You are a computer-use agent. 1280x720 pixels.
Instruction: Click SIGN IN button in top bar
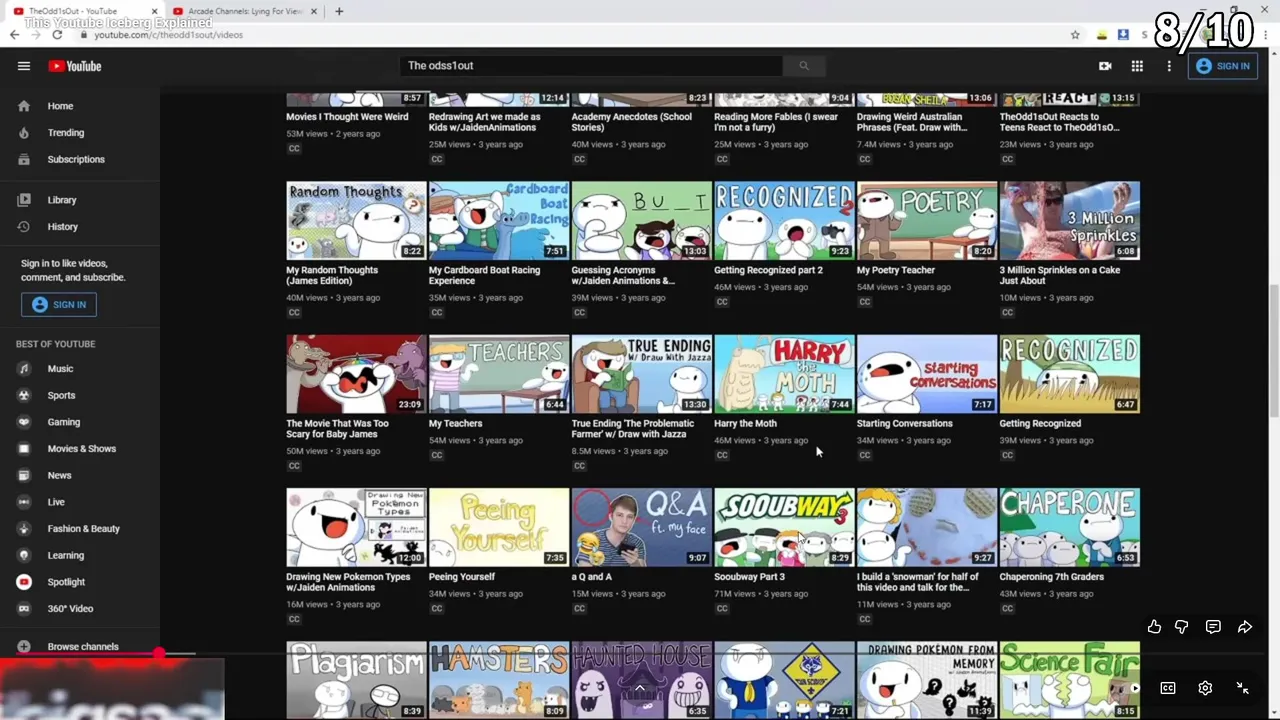[x=1223, y=66]
